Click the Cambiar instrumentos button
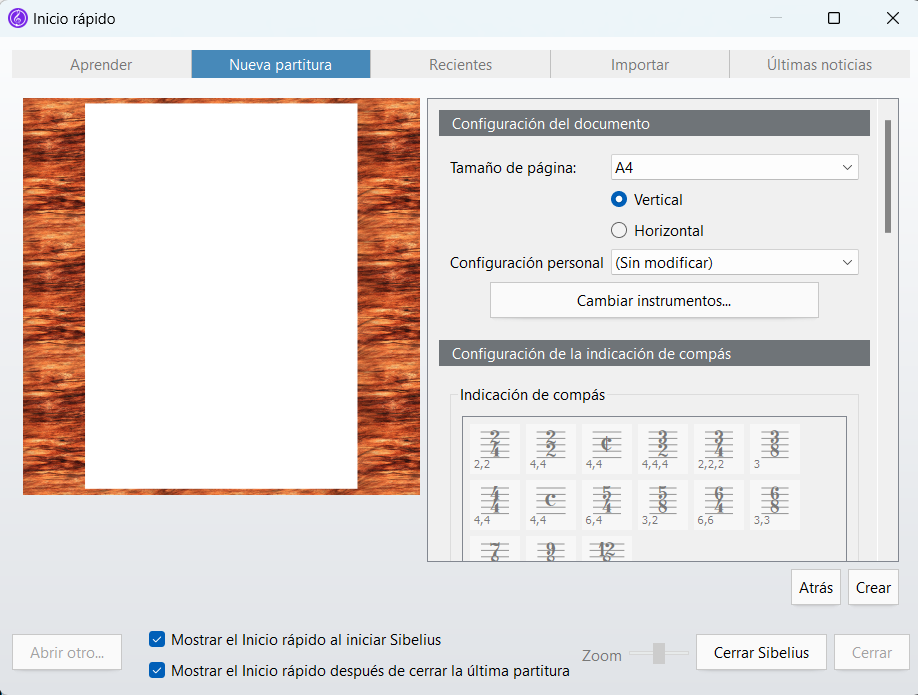The width and height of the screenshot is (918, 695). (x=654, y=300)
